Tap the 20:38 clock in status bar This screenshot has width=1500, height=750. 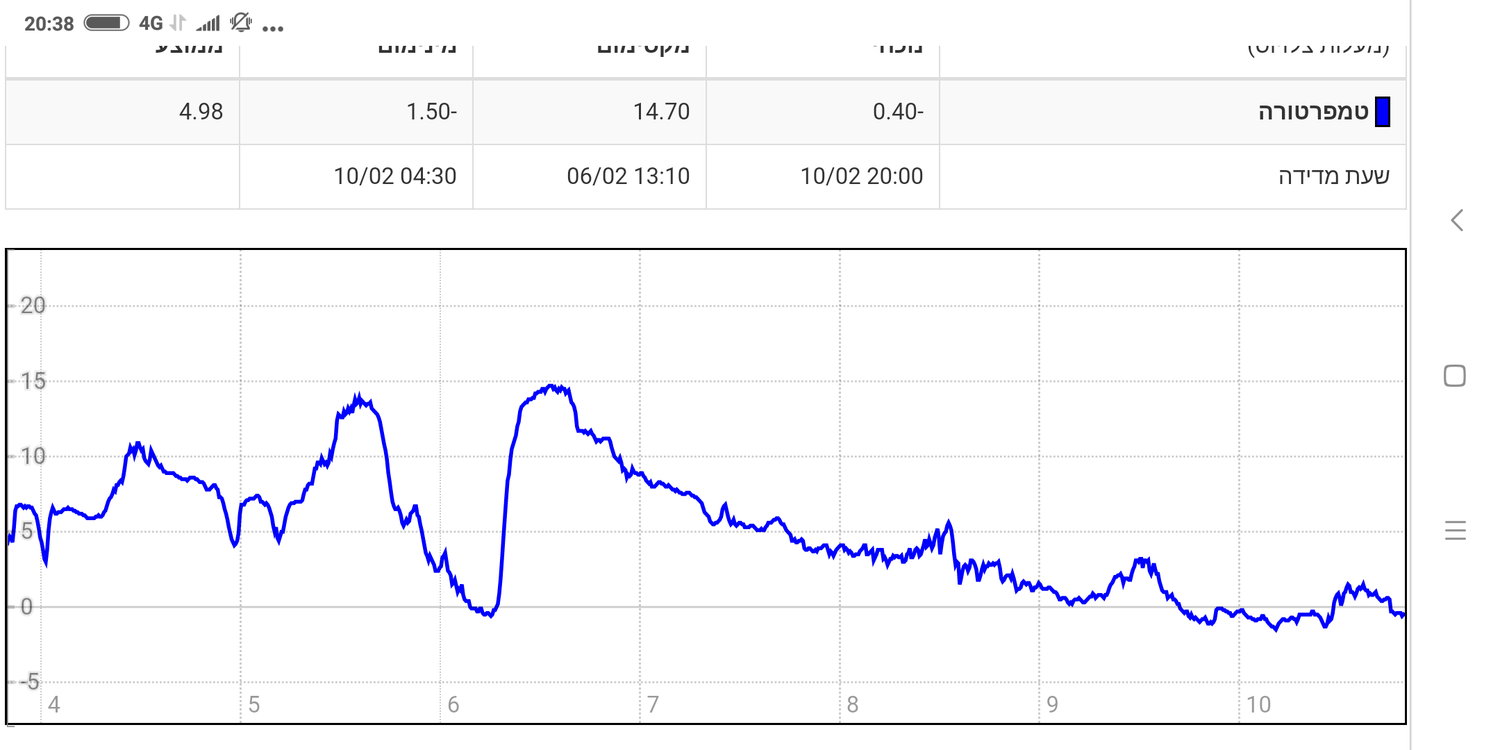click(49, 24)
